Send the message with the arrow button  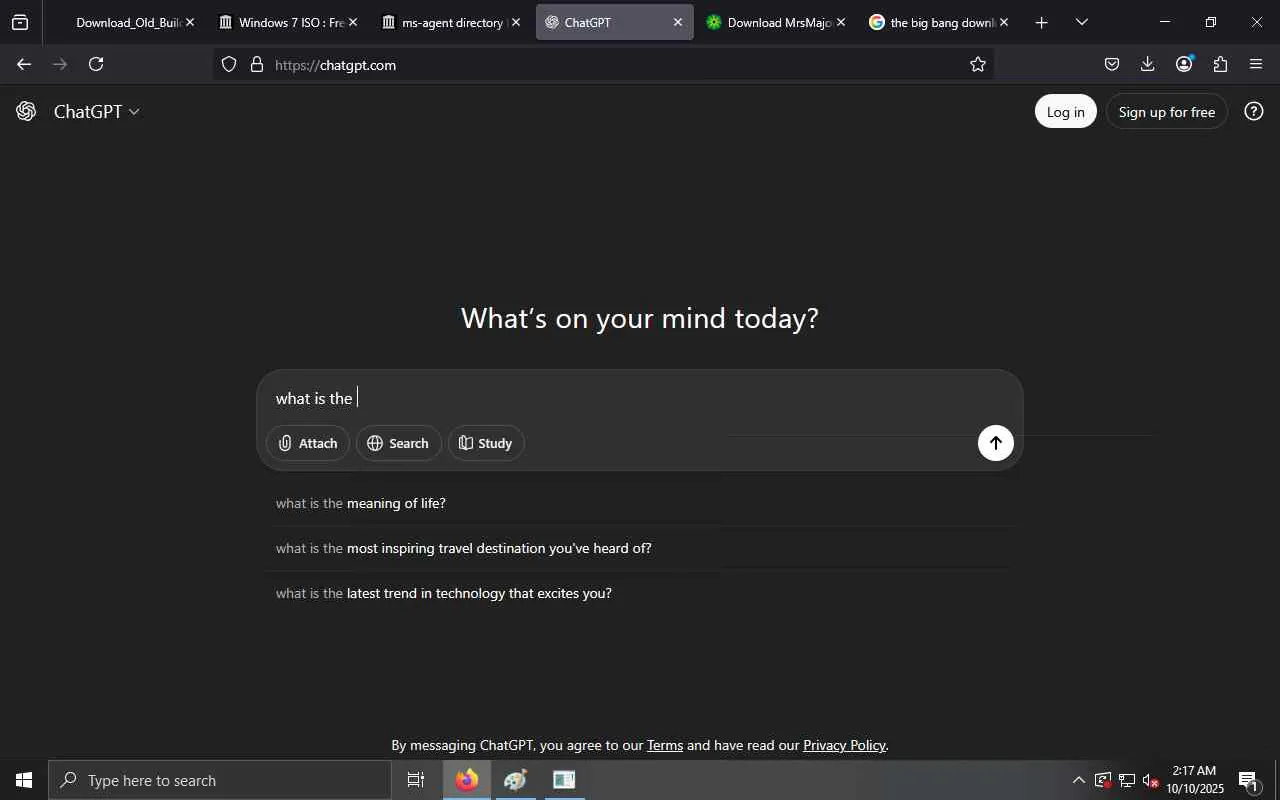click(x=996, y=443)
